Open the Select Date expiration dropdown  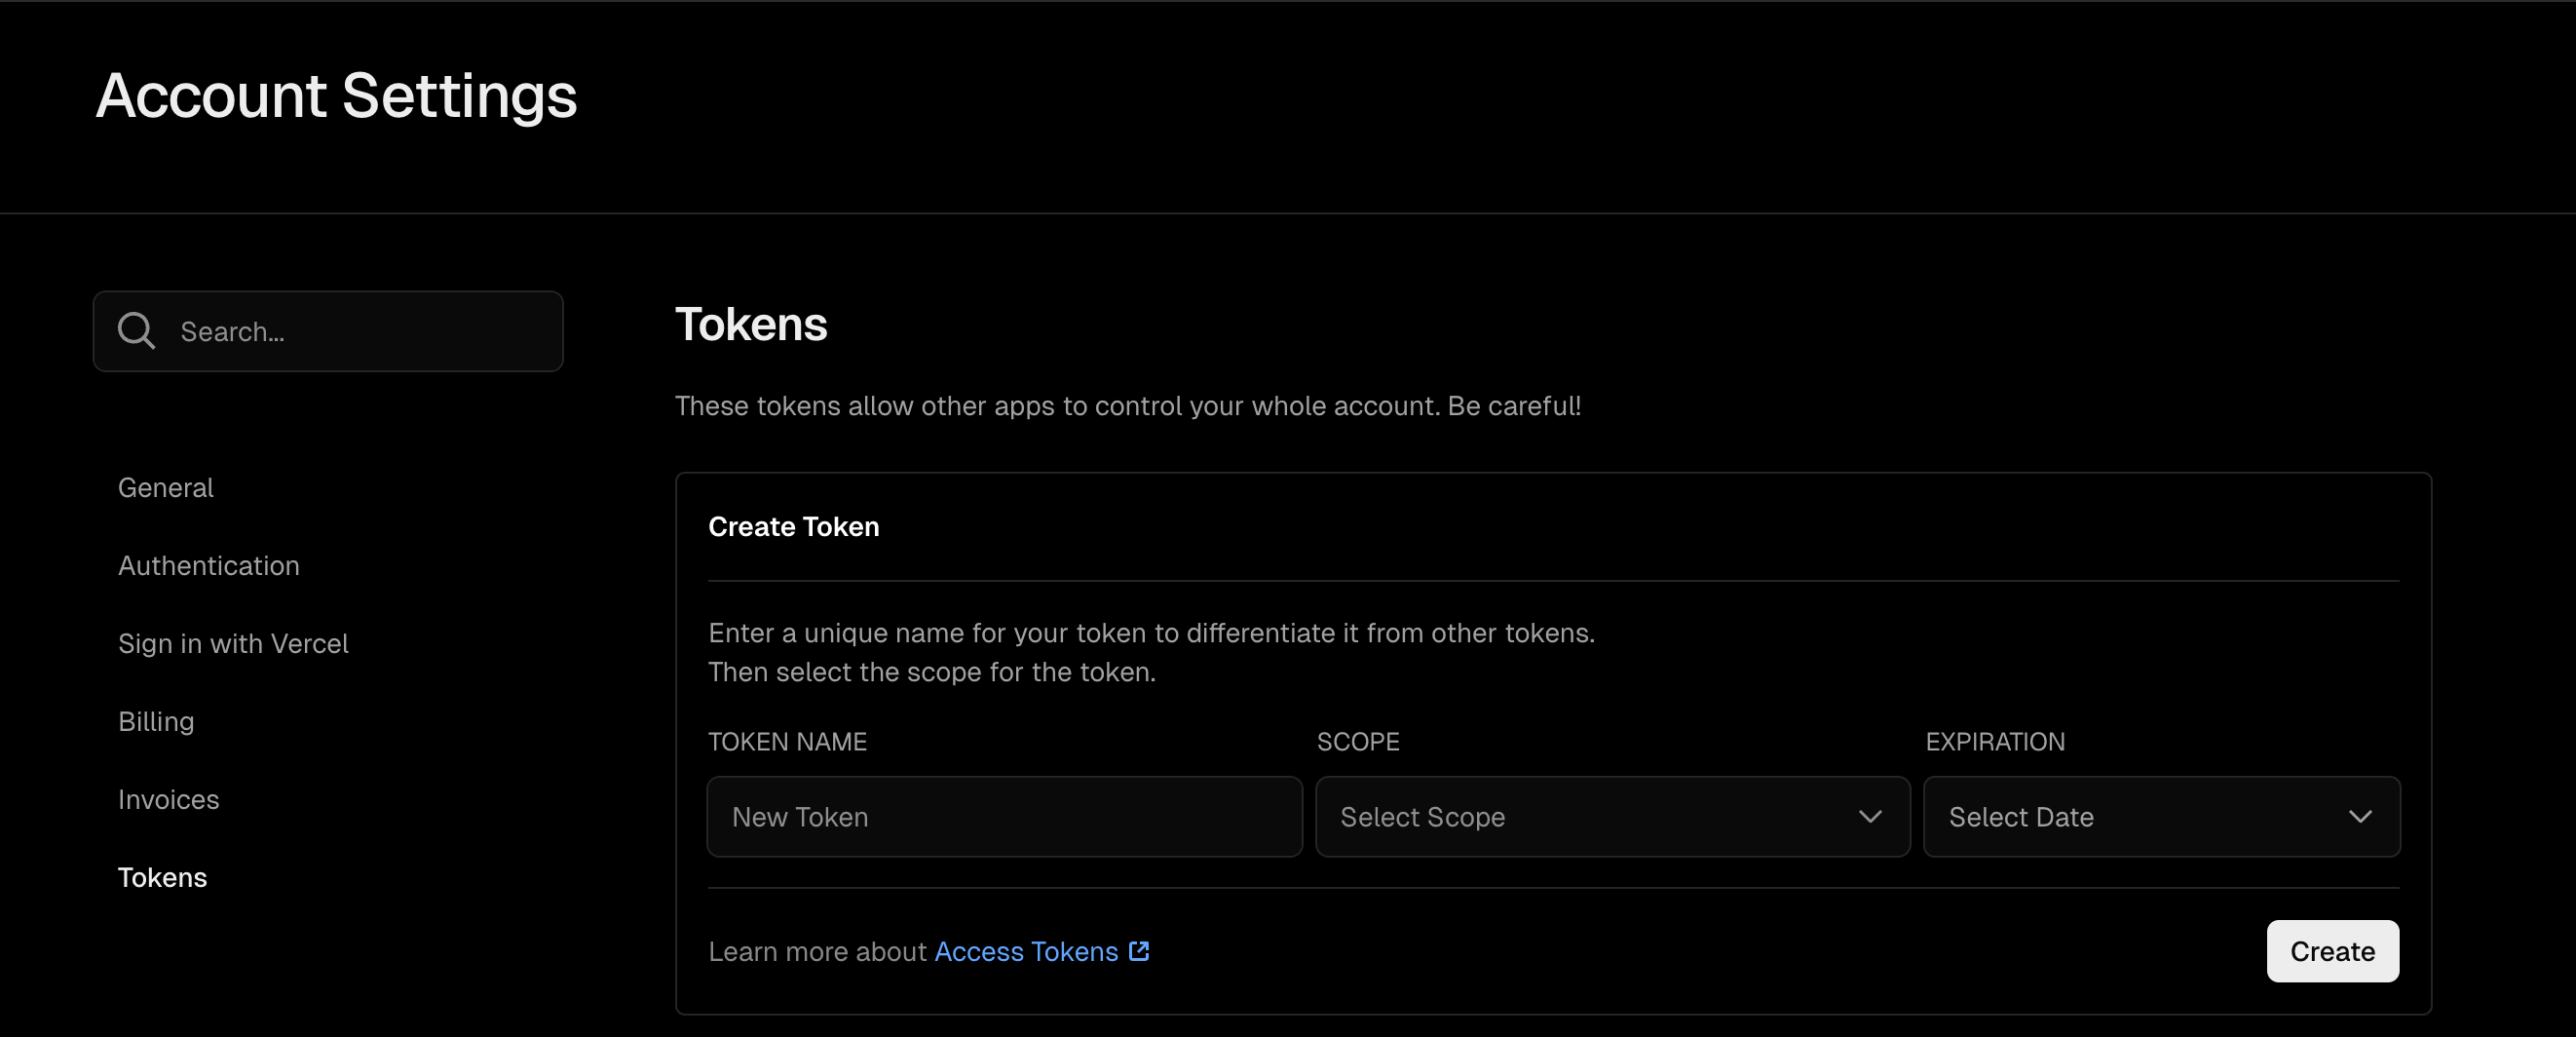click(2161, 817)
